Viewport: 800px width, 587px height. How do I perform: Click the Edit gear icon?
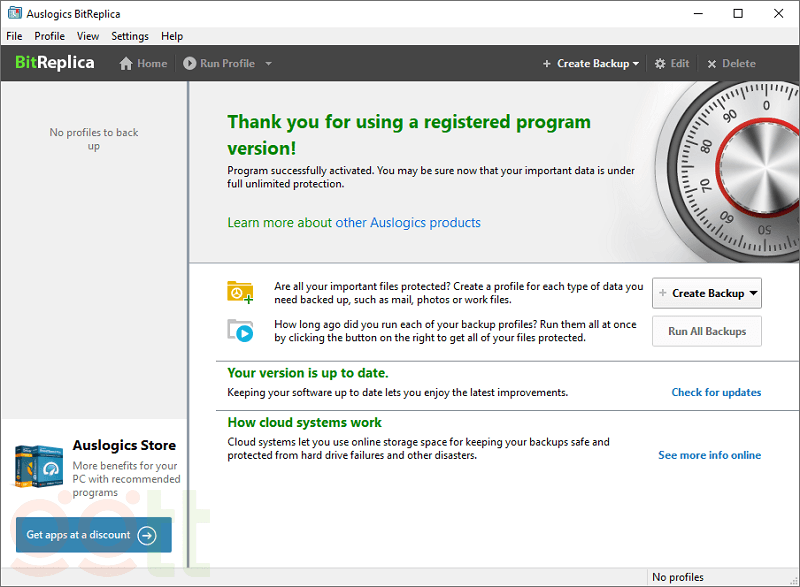point(660,64)
